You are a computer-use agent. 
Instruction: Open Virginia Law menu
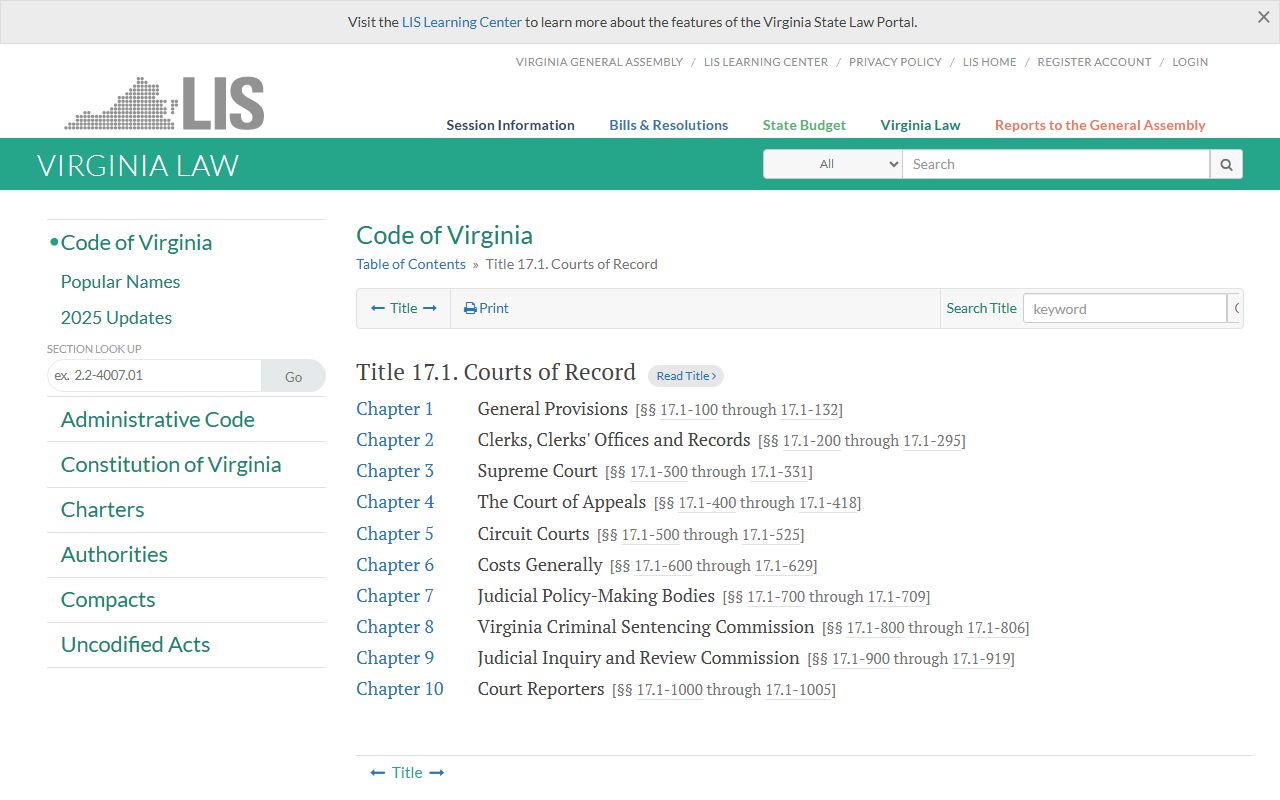920,125
